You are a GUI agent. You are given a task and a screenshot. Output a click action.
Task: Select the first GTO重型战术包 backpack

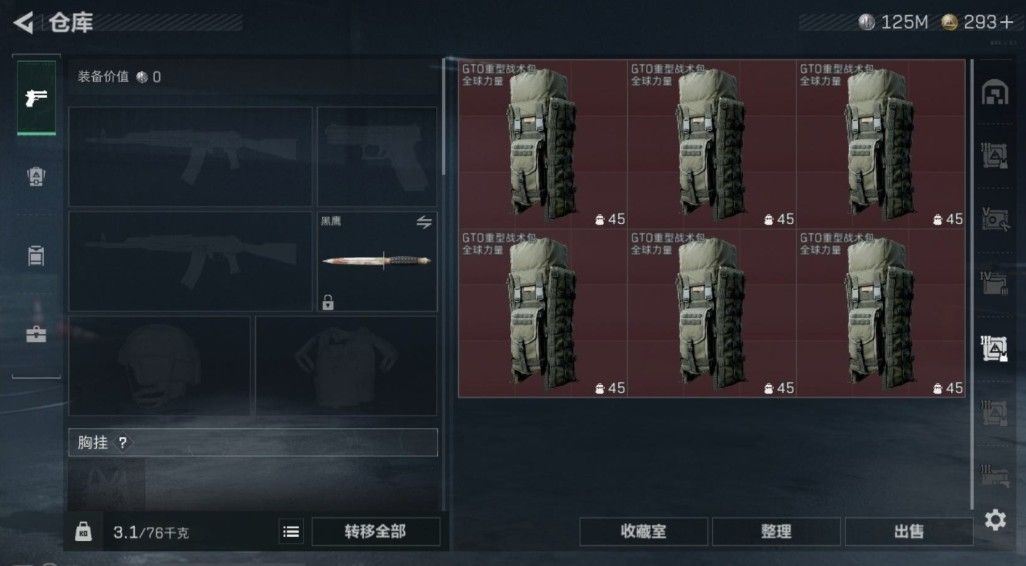[542, 144]
